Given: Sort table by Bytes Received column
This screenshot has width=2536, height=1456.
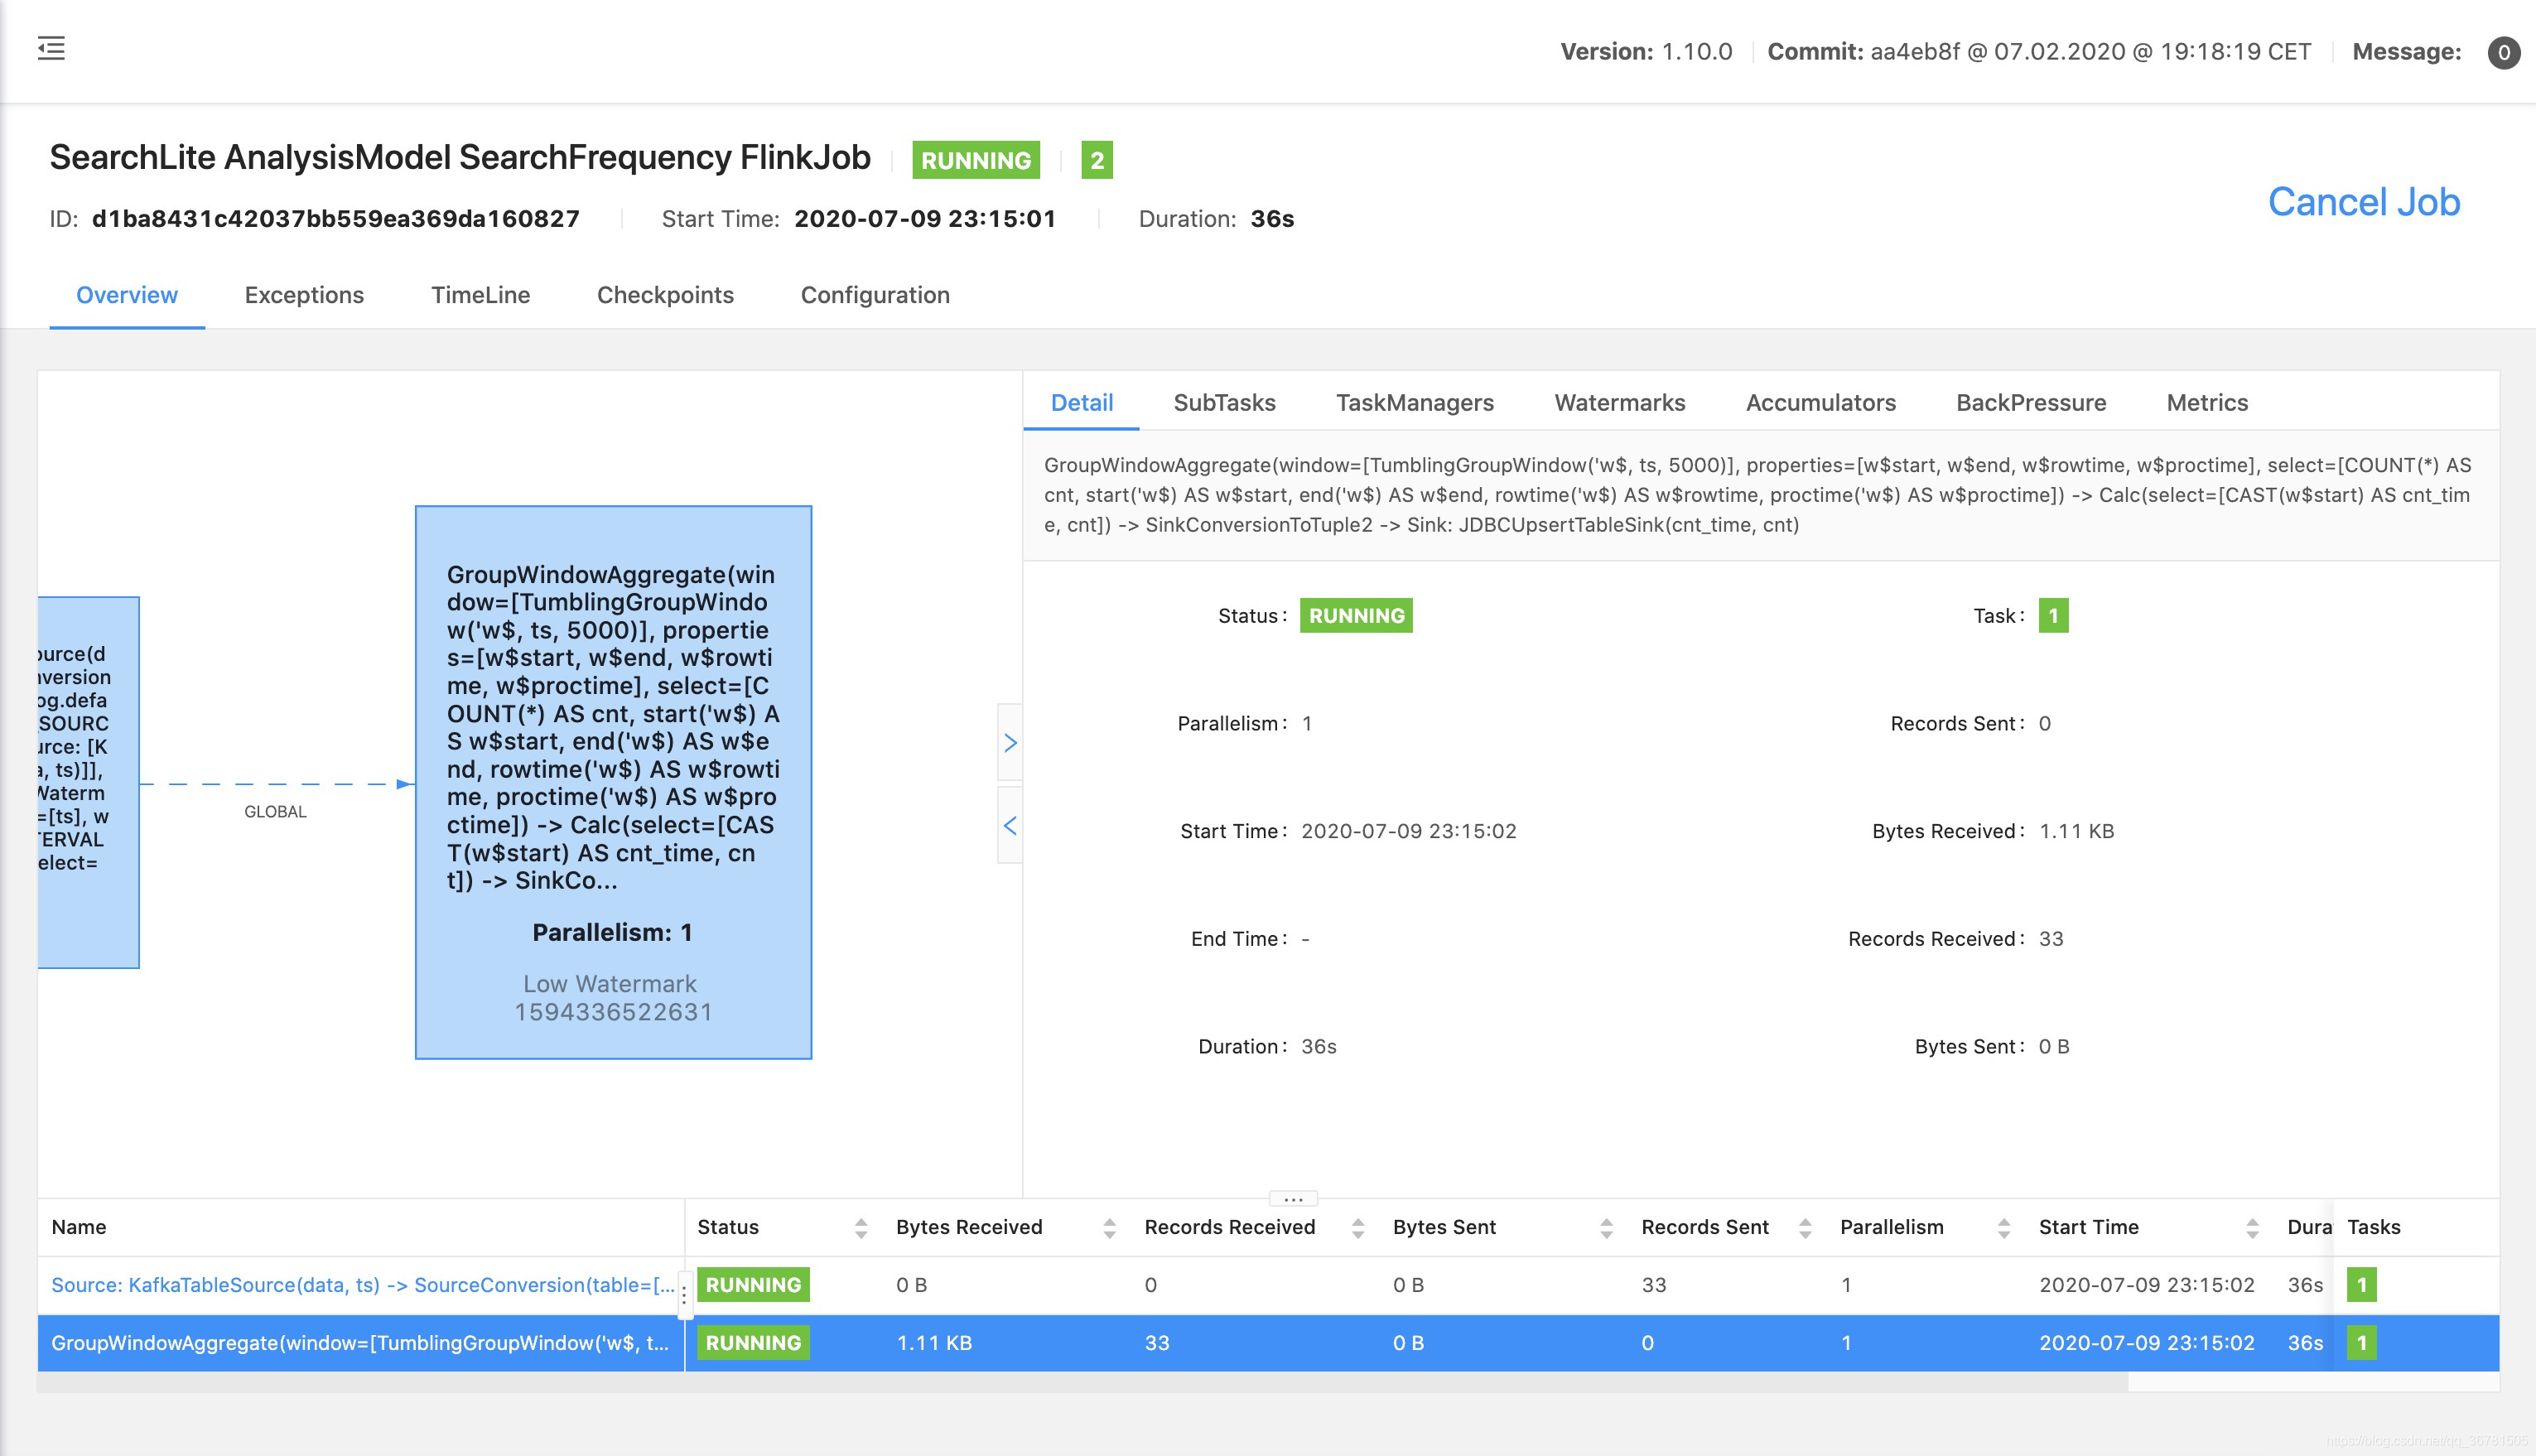Looking at the screenshot, I should point(1109,1228).
